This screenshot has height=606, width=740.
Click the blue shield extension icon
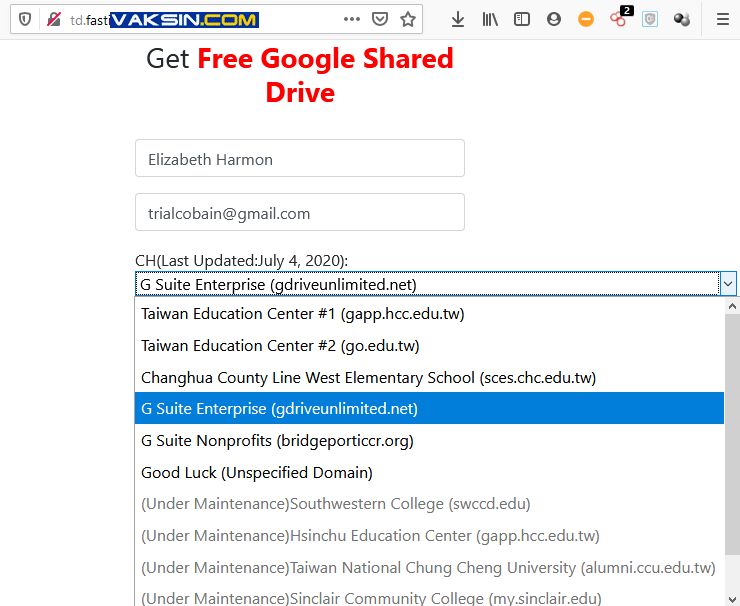pos(650,19)
